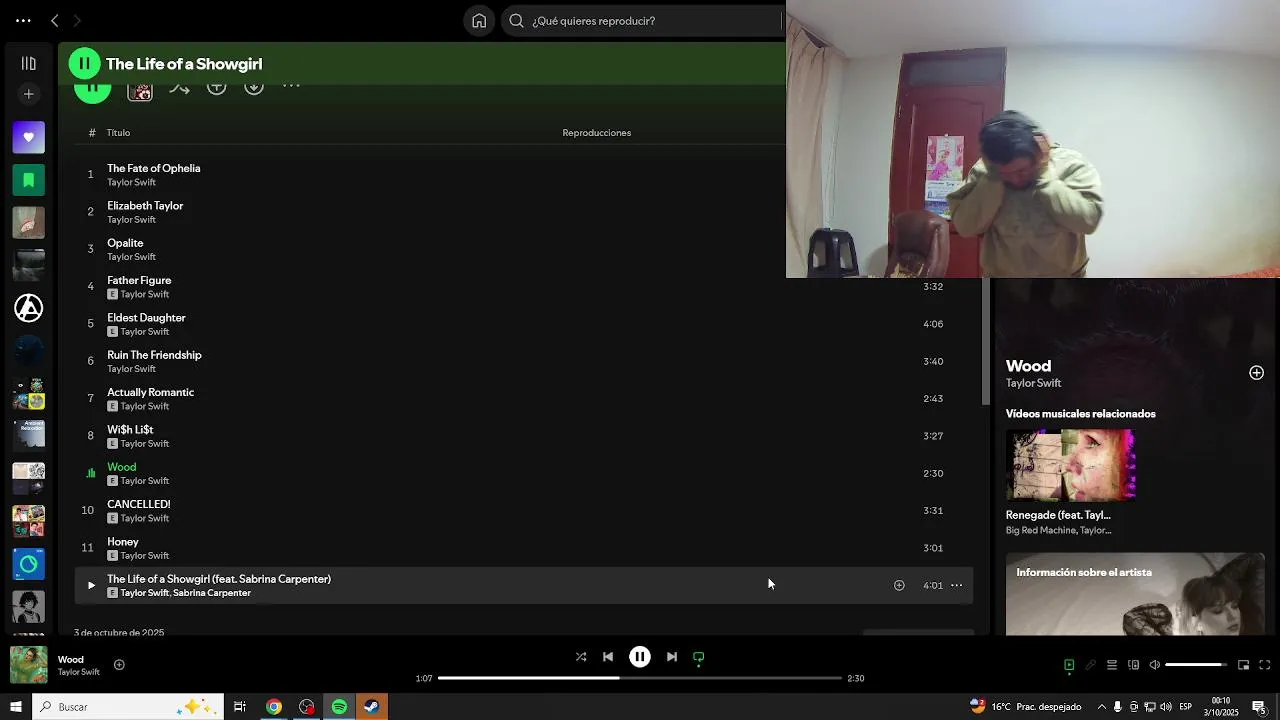This screenshot has width=1280, height=720.
Task: Open Información sobre el artista card
Action: pyautogui.click(x=1135, y=594)
